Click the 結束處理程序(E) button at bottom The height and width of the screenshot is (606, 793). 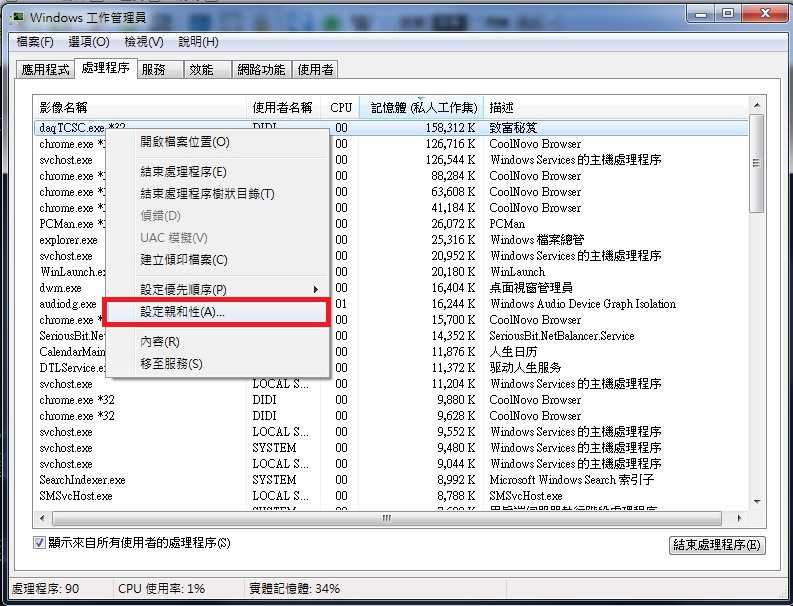[717, 545]
